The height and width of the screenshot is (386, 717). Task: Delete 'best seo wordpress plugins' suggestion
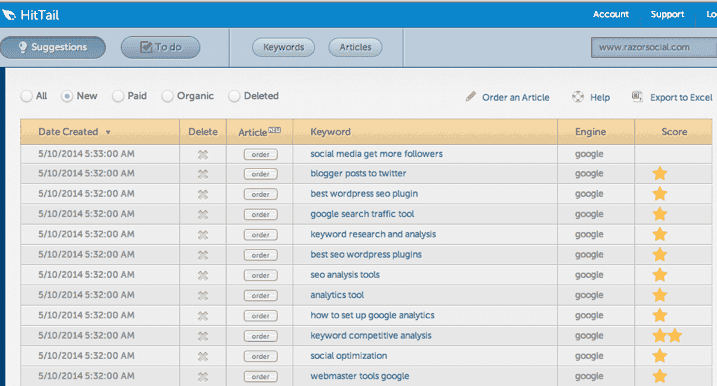pos(203,255)
